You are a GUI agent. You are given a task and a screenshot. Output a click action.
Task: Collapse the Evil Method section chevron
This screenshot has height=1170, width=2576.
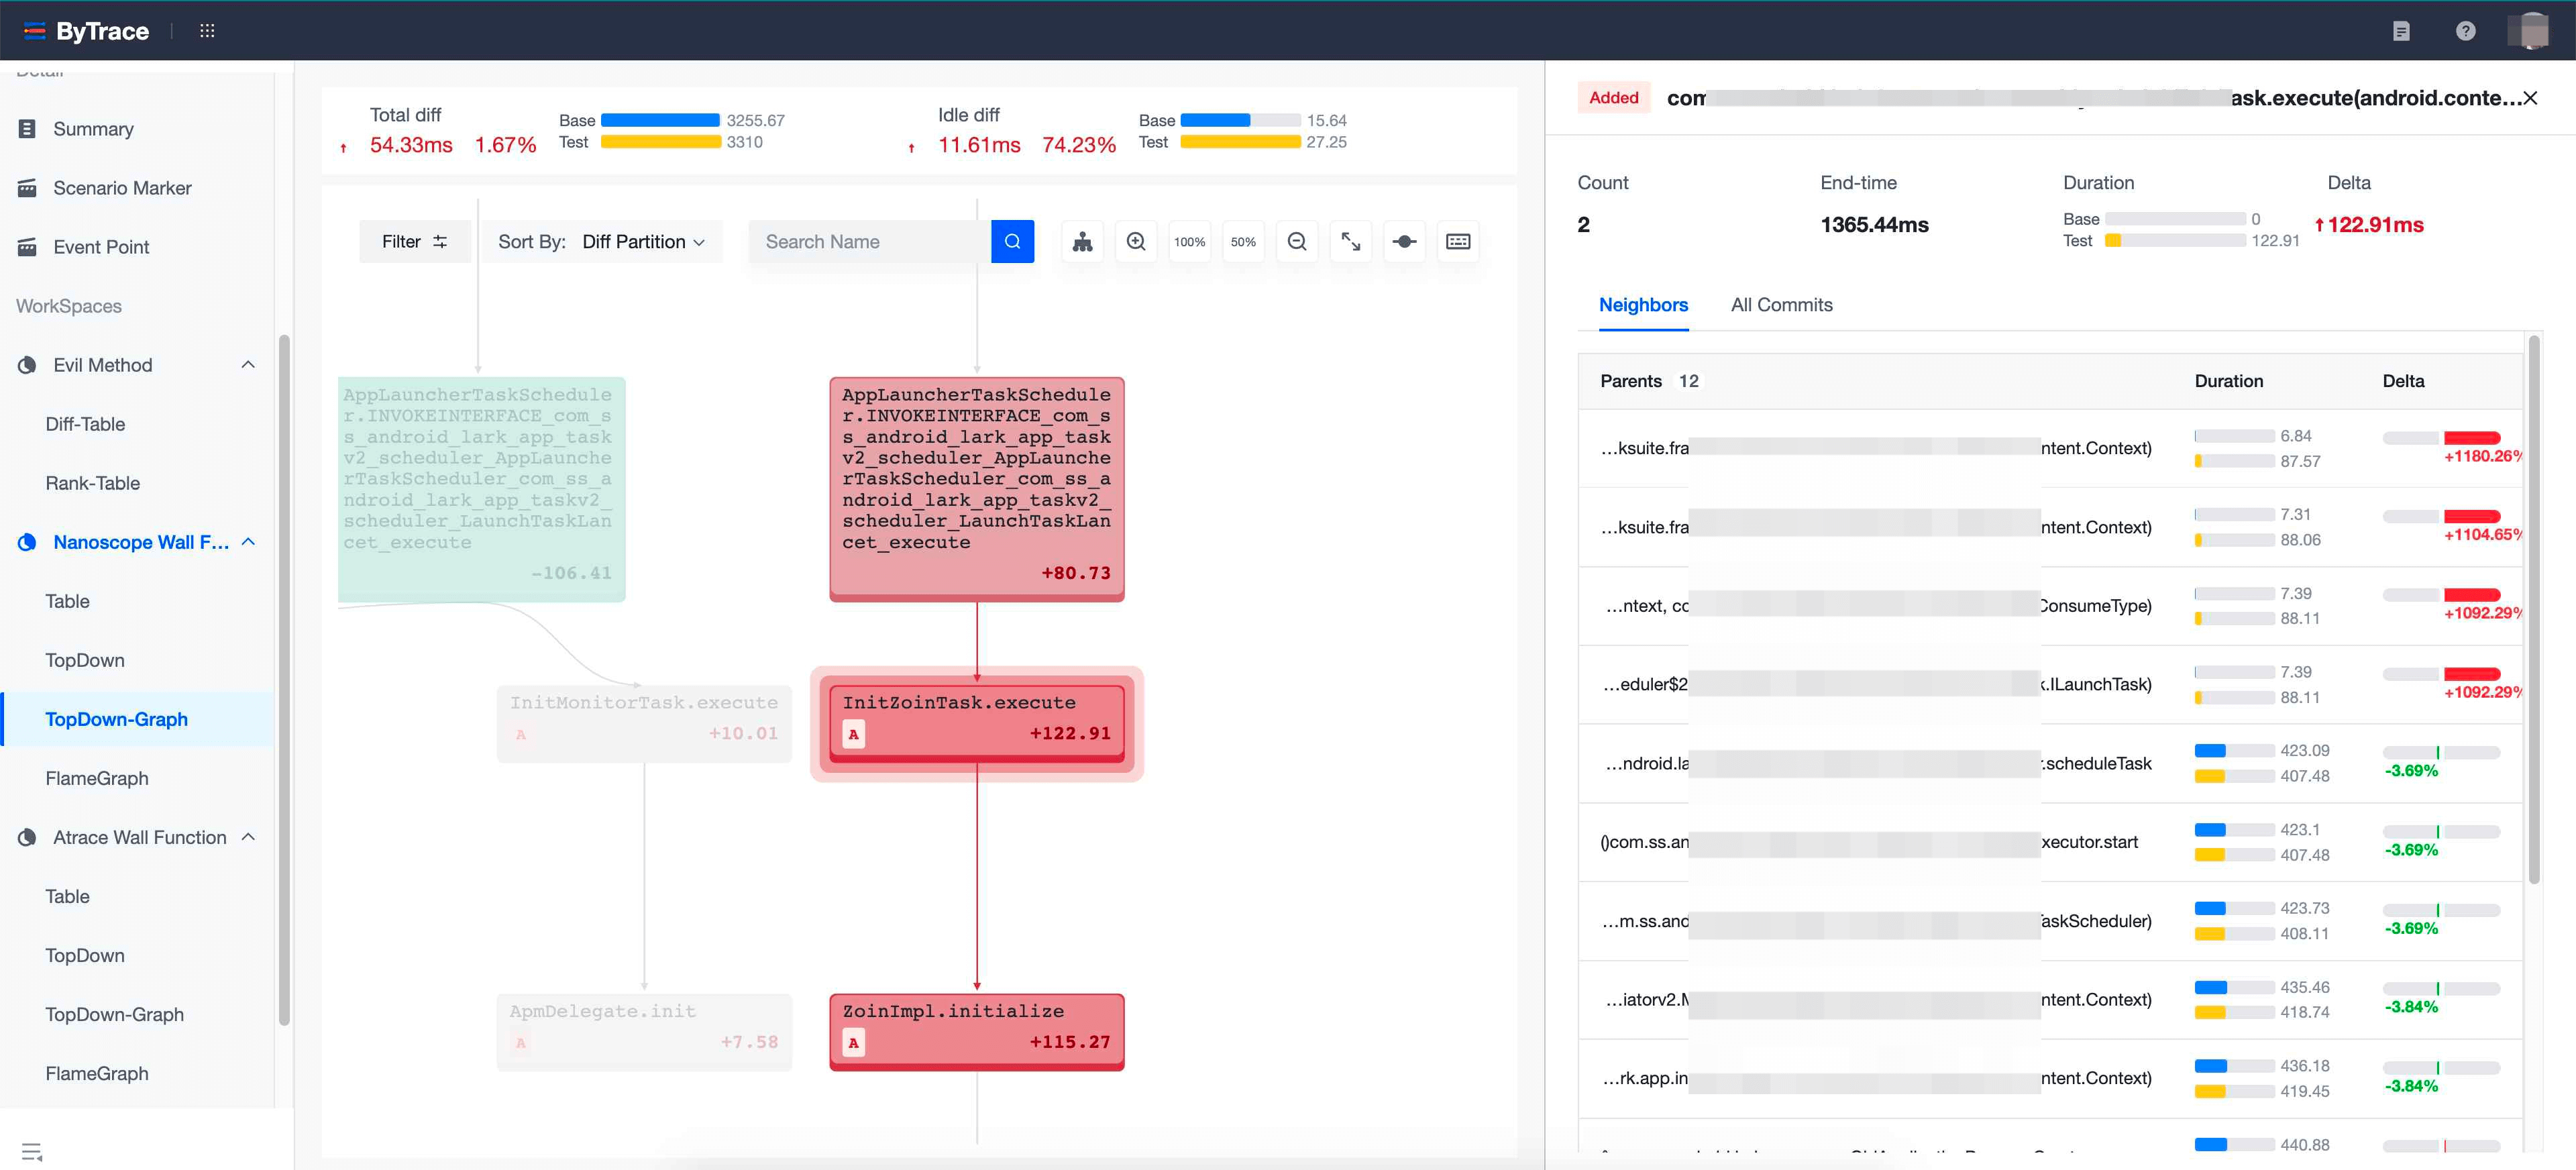(x=248, y=365)
